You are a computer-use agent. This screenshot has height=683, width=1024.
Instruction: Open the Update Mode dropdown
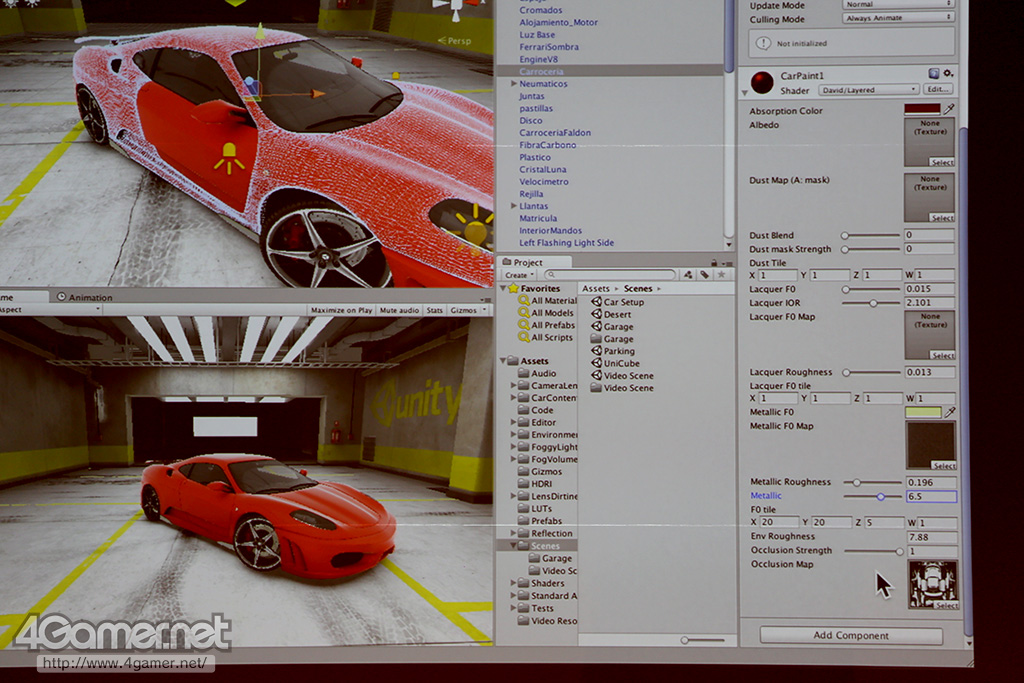[x=898, y=5]
